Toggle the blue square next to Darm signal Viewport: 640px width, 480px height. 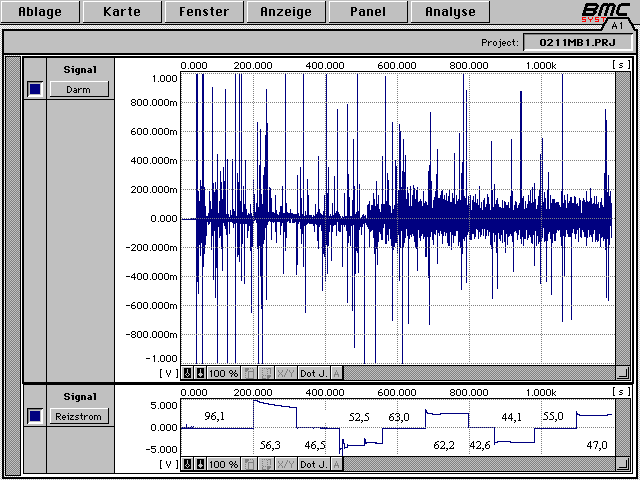pos(35,89)
